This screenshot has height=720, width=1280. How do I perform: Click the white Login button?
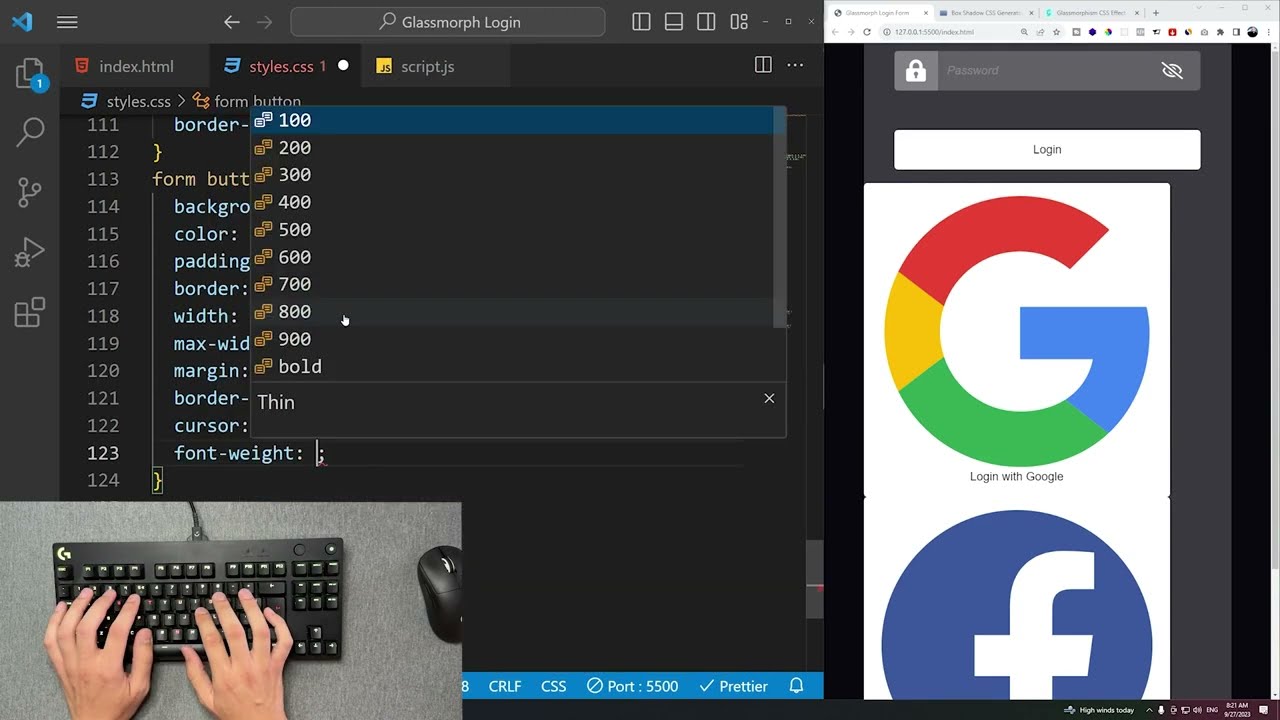(x=1047, y=149)
